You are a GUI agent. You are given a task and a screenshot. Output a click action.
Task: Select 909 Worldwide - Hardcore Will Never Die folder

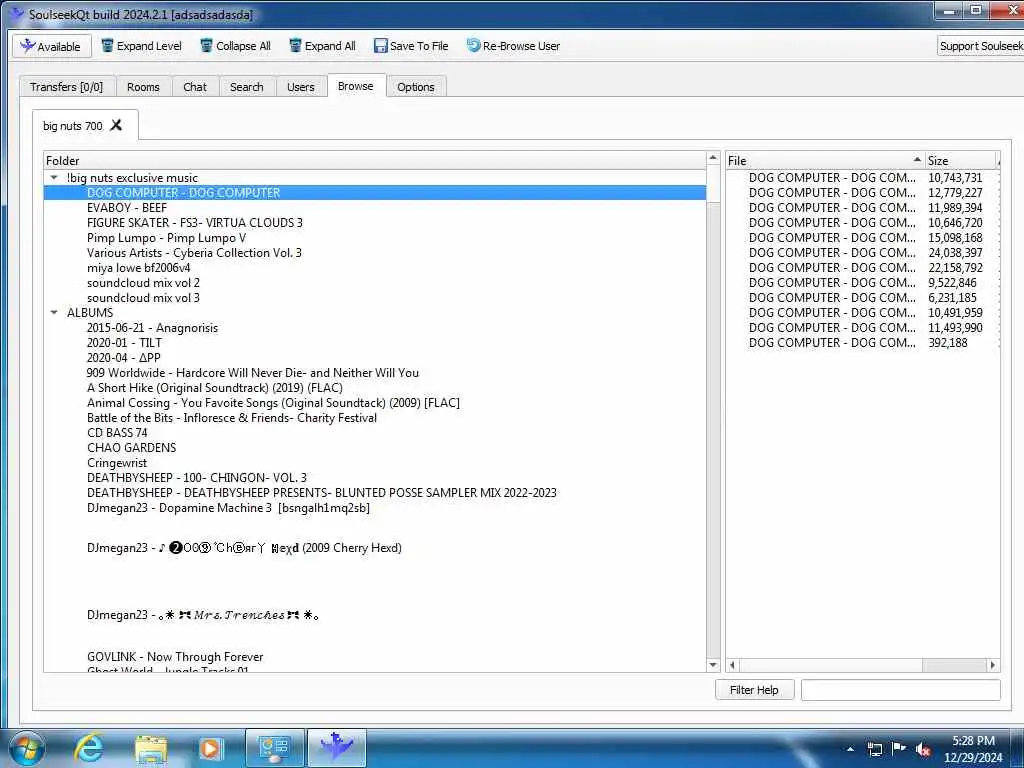253,373
